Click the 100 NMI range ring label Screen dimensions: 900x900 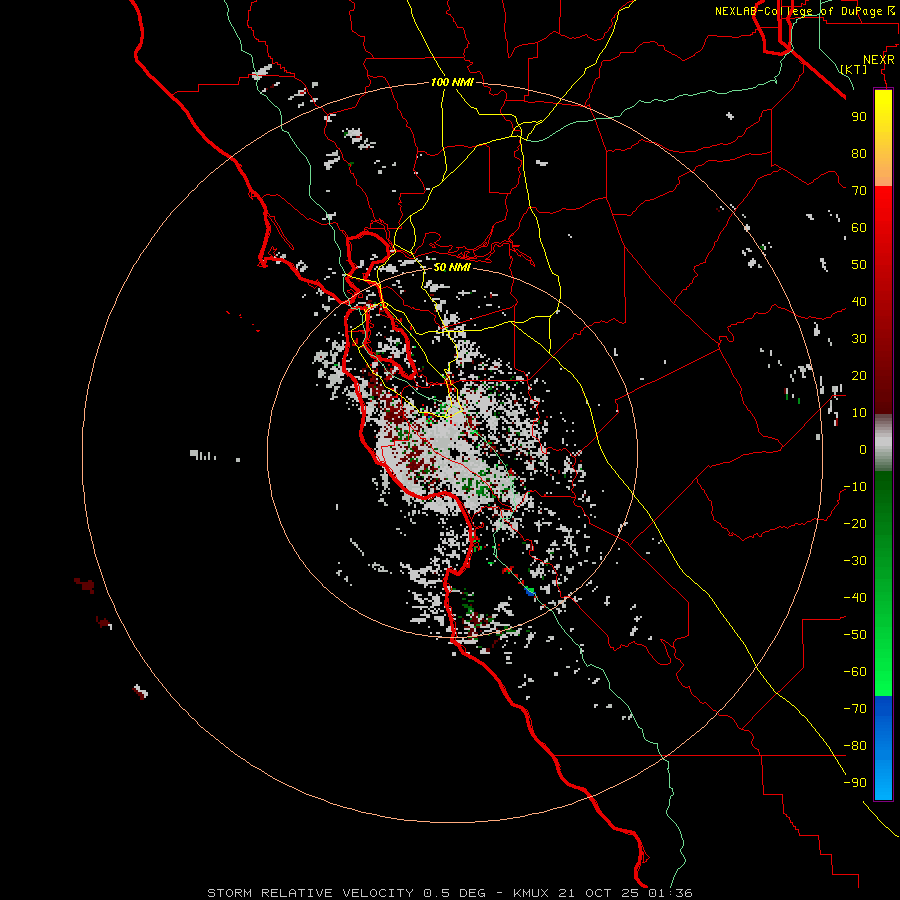(x=452, y=82)
